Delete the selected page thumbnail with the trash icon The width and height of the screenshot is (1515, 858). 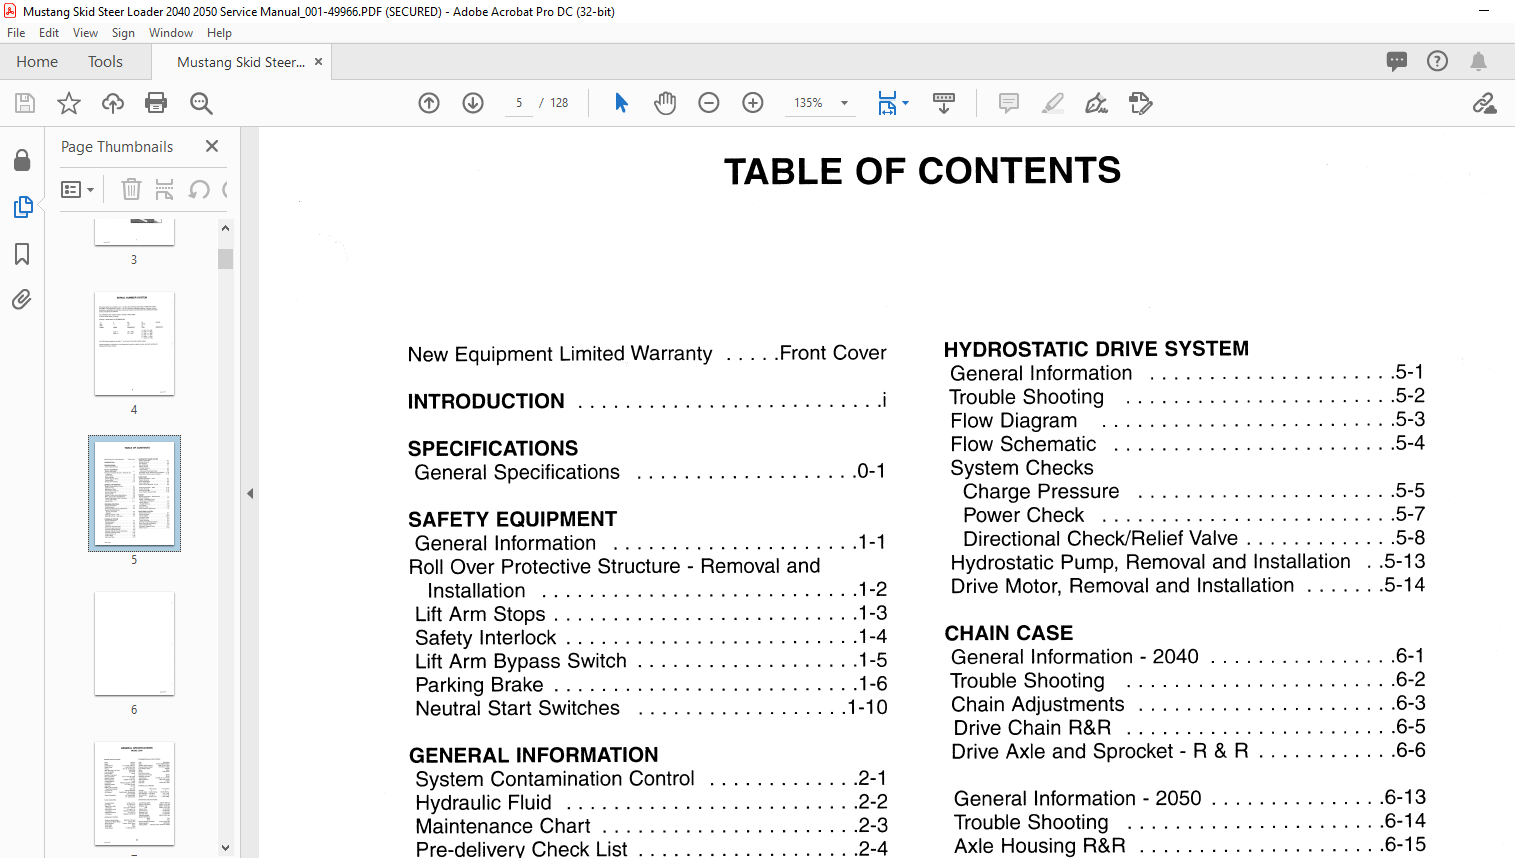[x=131, y=189]
